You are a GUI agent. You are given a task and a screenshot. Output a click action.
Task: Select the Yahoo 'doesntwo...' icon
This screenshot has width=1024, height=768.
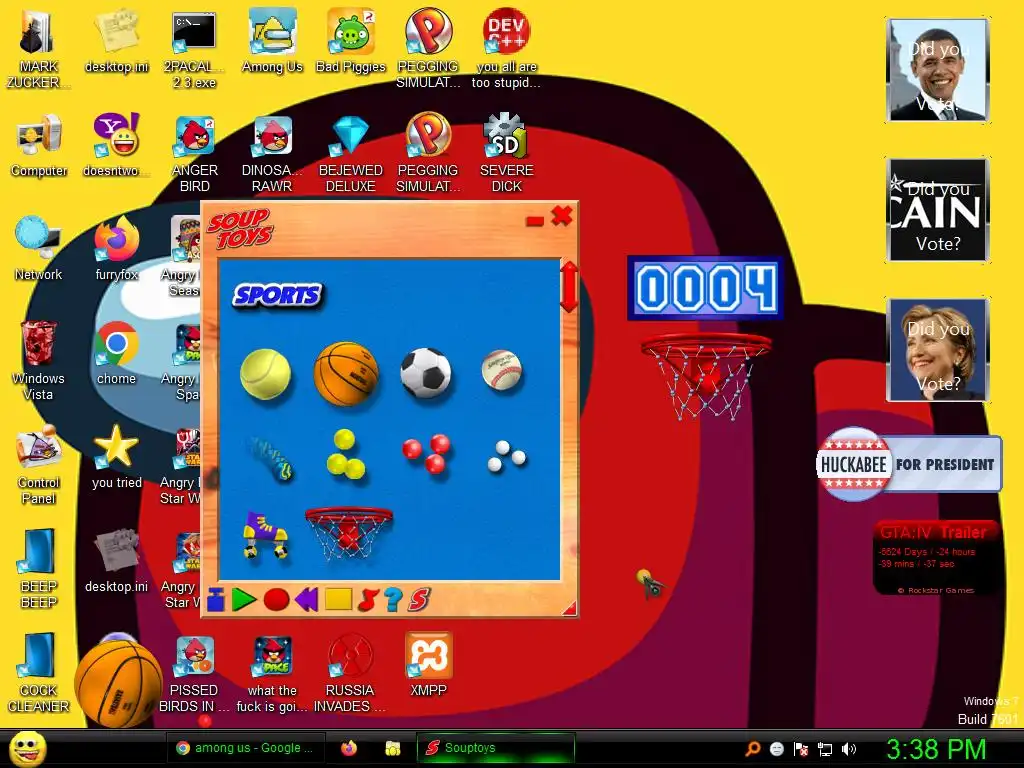[x=116, y=145]
